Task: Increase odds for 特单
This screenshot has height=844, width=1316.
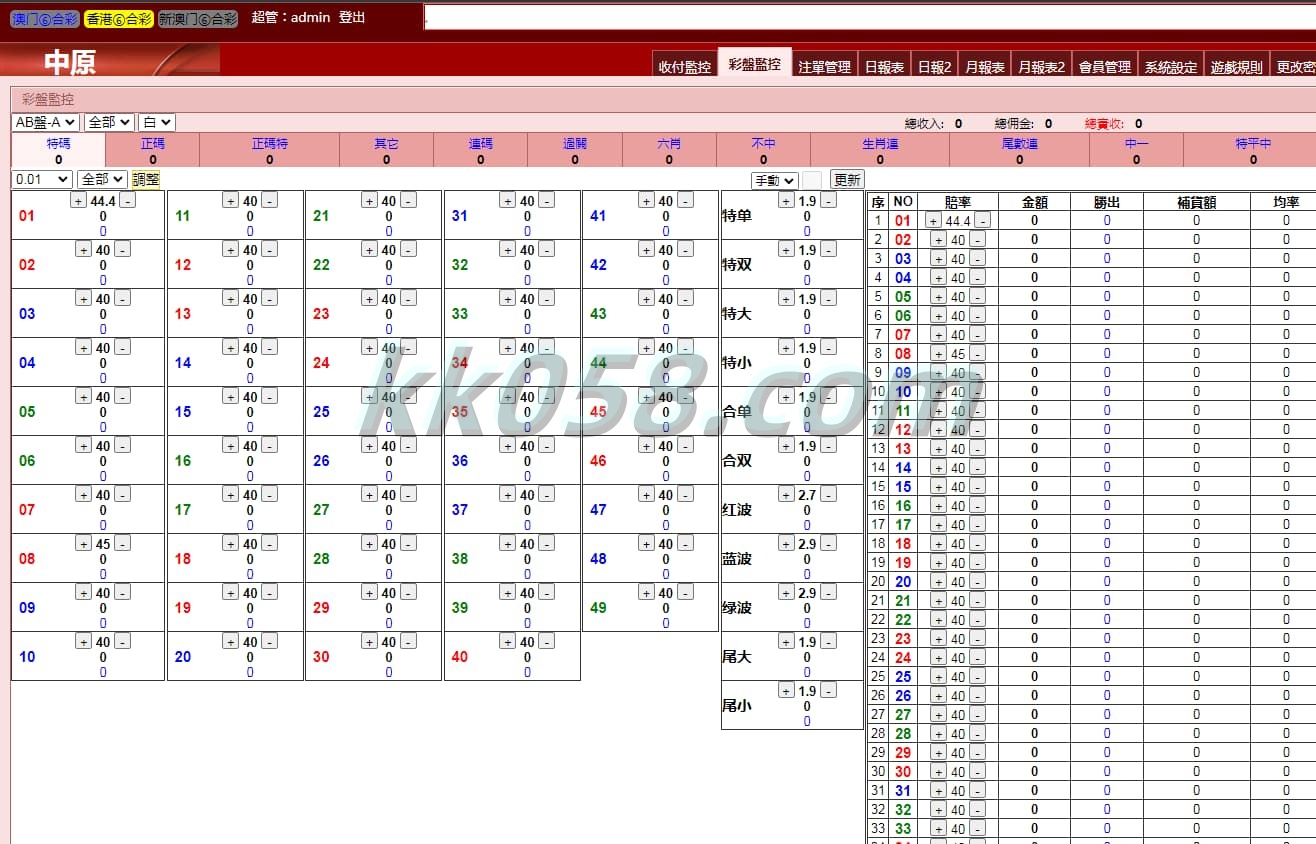Action: pyautogui.click(x=787, y=201)
